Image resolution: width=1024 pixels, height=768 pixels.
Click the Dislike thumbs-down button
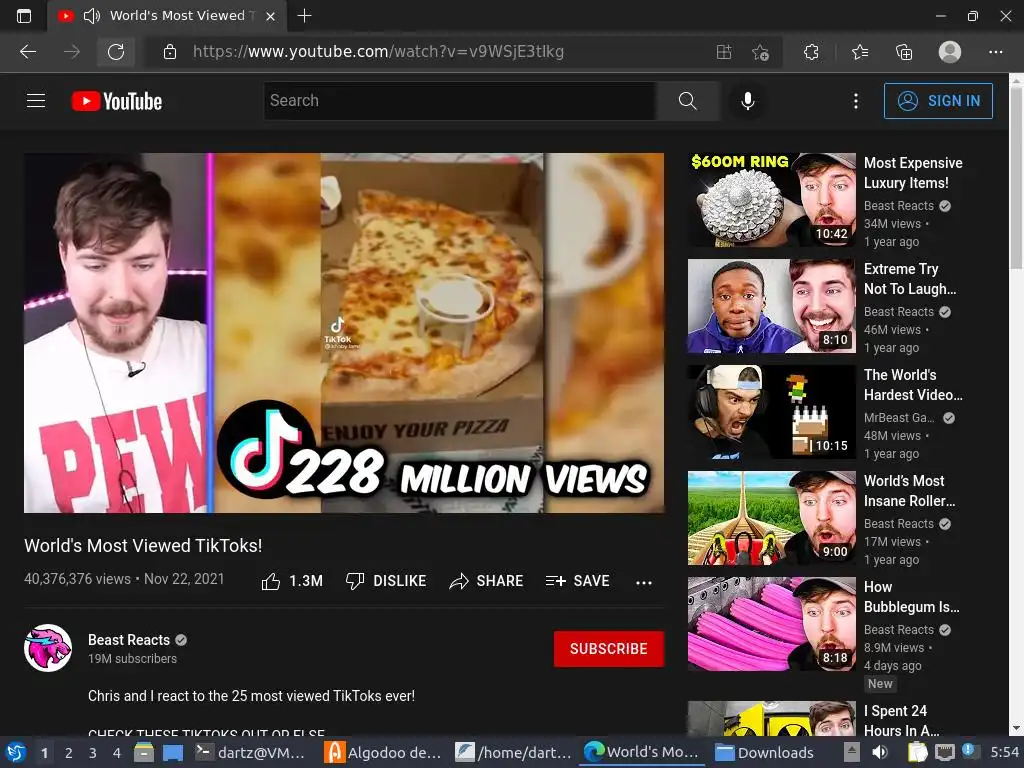pyautogui.click(x=386, y=581)
